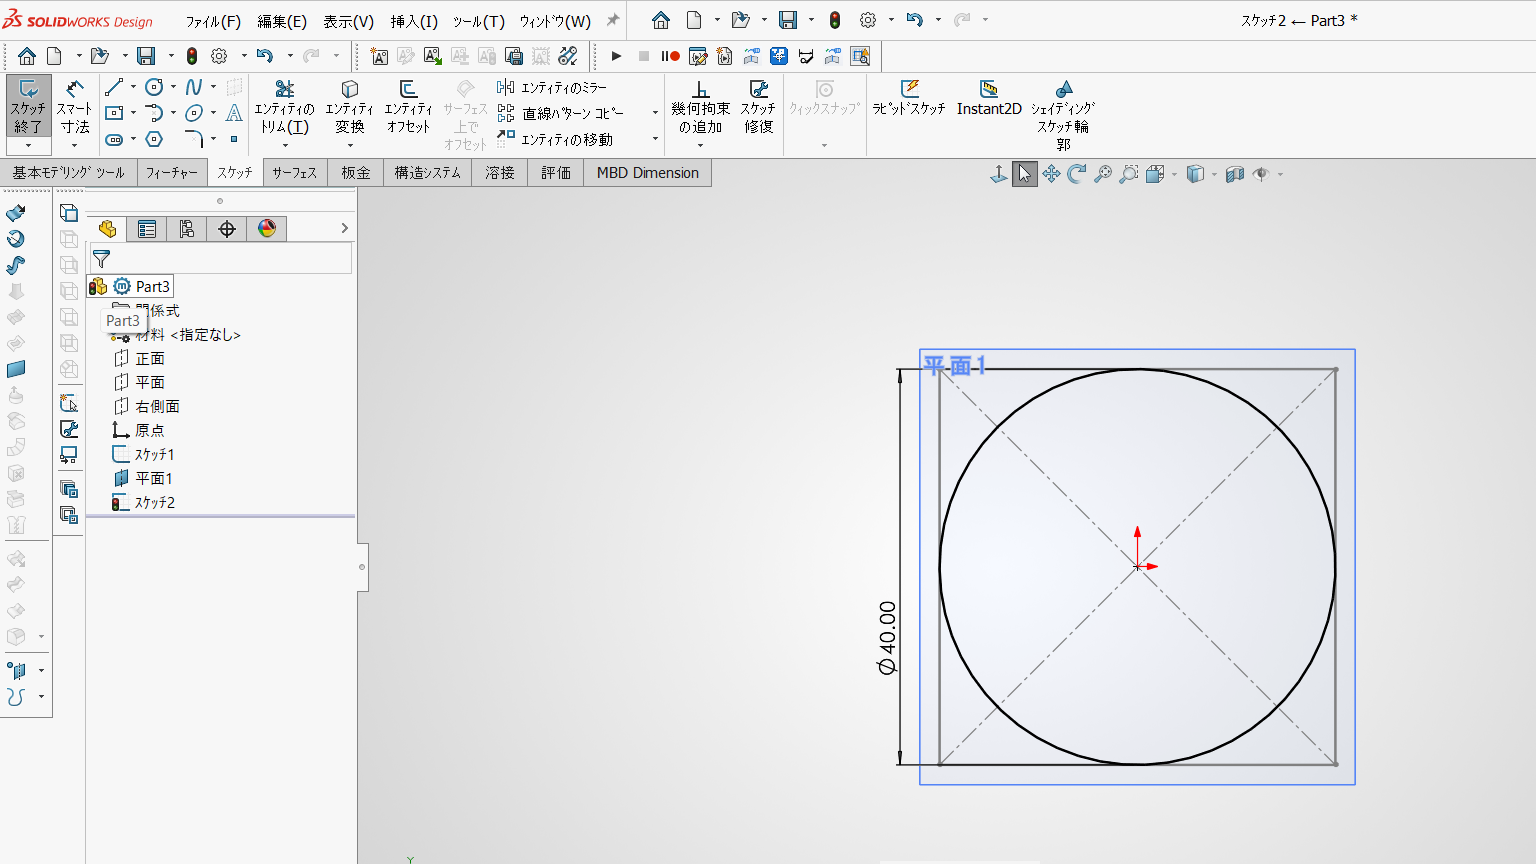Select the sketch Point tool

[234, 139]
